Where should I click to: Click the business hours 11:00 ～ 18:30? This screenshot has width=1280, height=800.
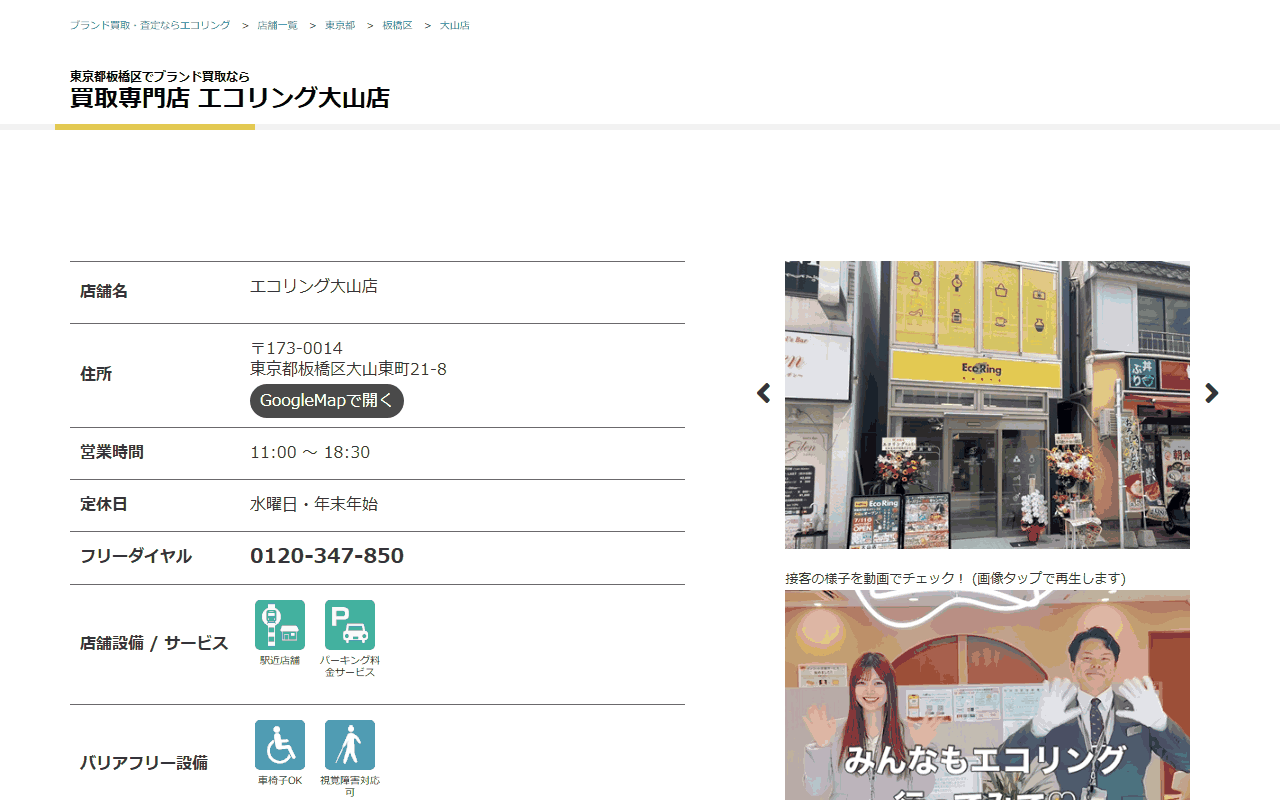pos(310,453)
